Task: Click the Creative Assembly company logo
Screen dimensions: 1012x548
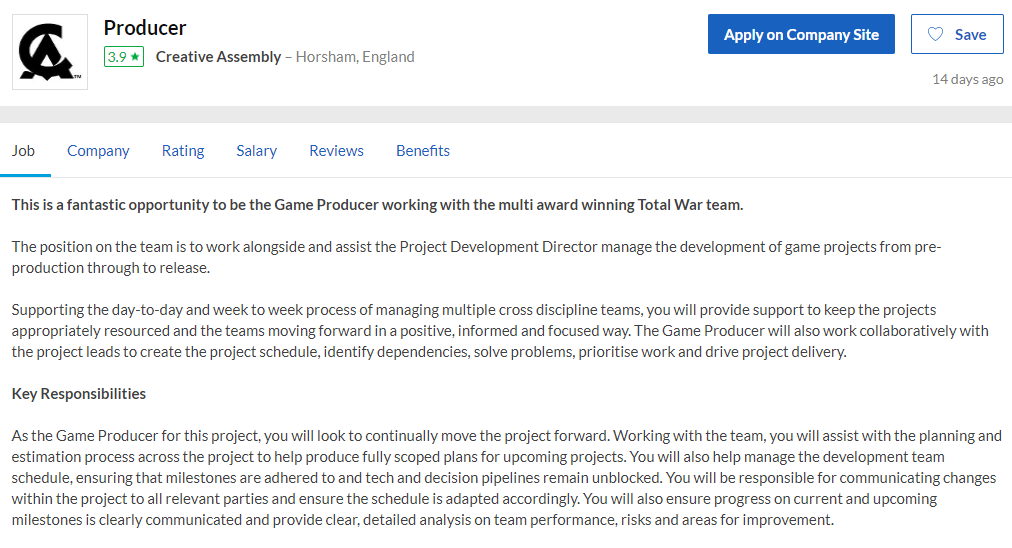Action: 50,52
